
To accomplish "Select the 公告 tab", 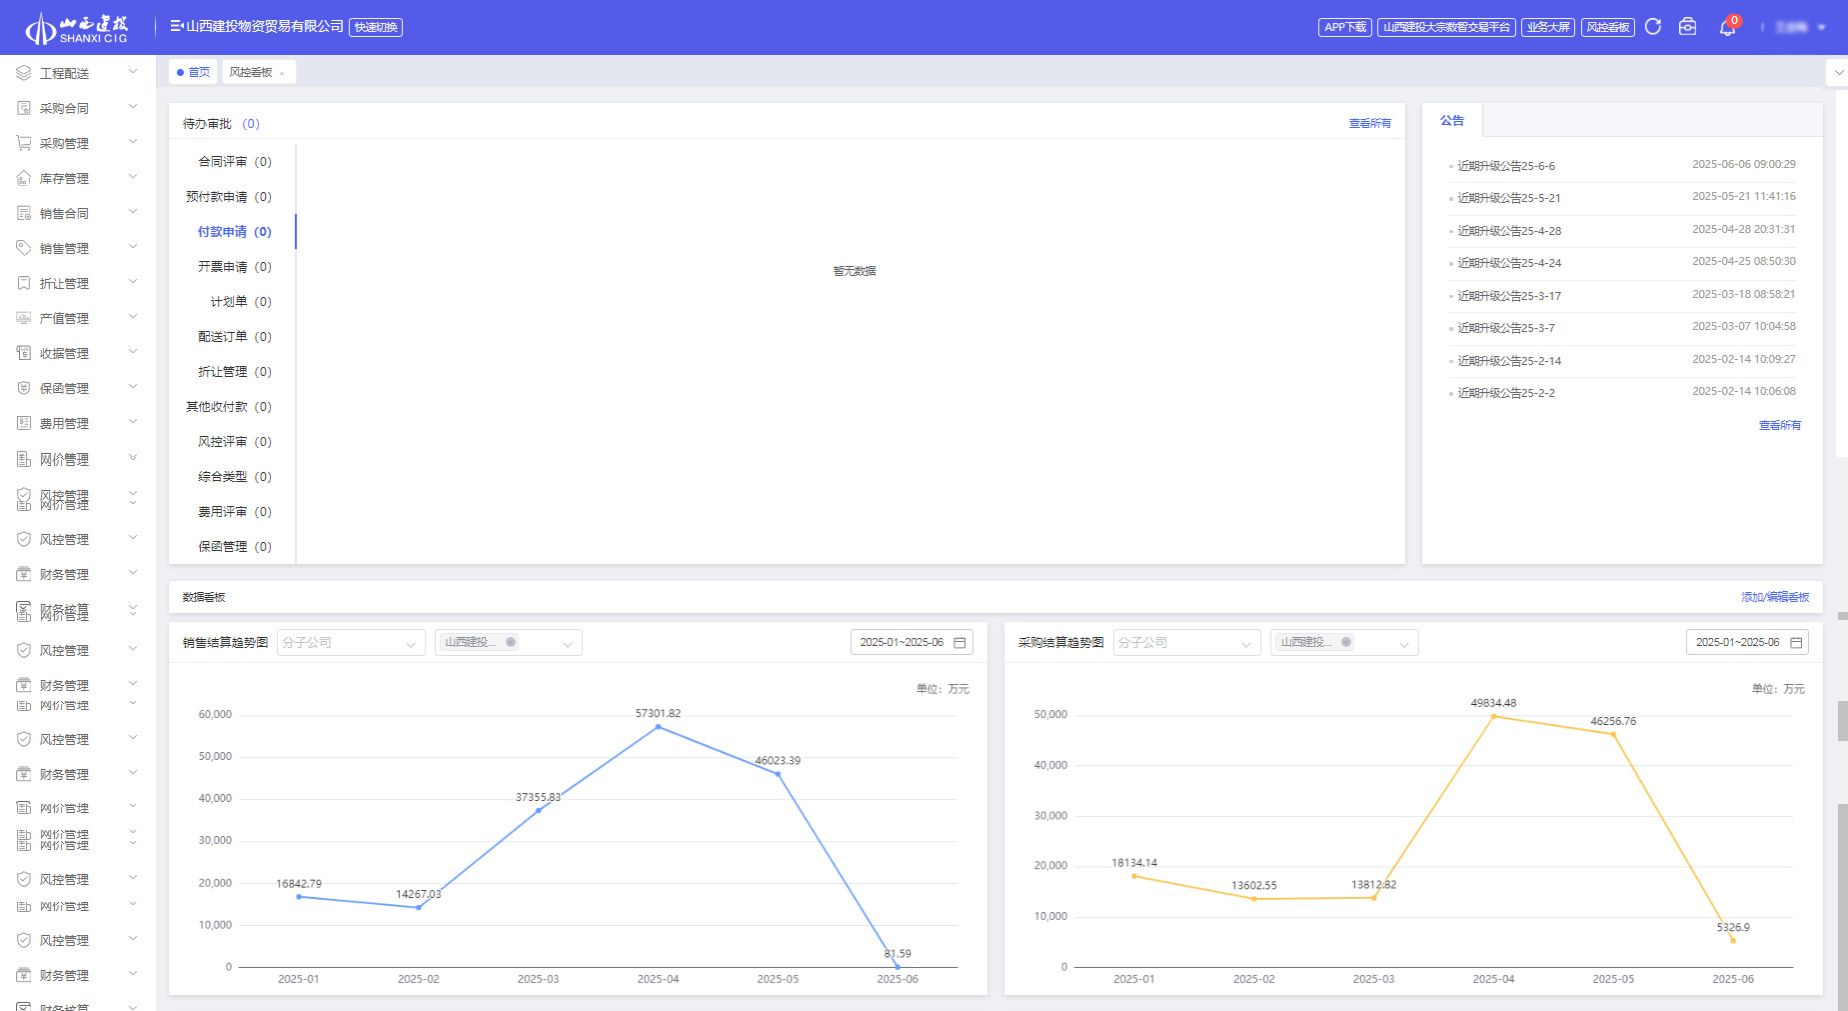I will point(1452,120).
